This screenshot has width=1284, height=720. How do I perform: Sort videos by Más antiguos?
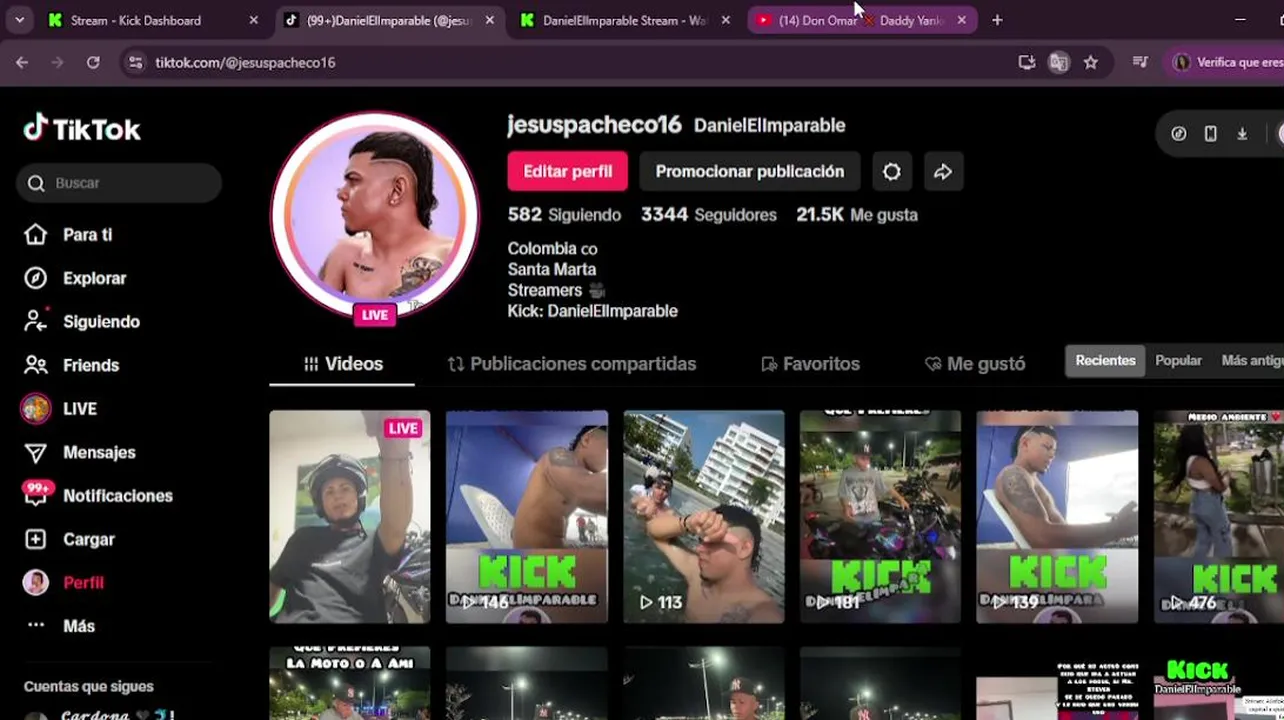[1251, 361]
